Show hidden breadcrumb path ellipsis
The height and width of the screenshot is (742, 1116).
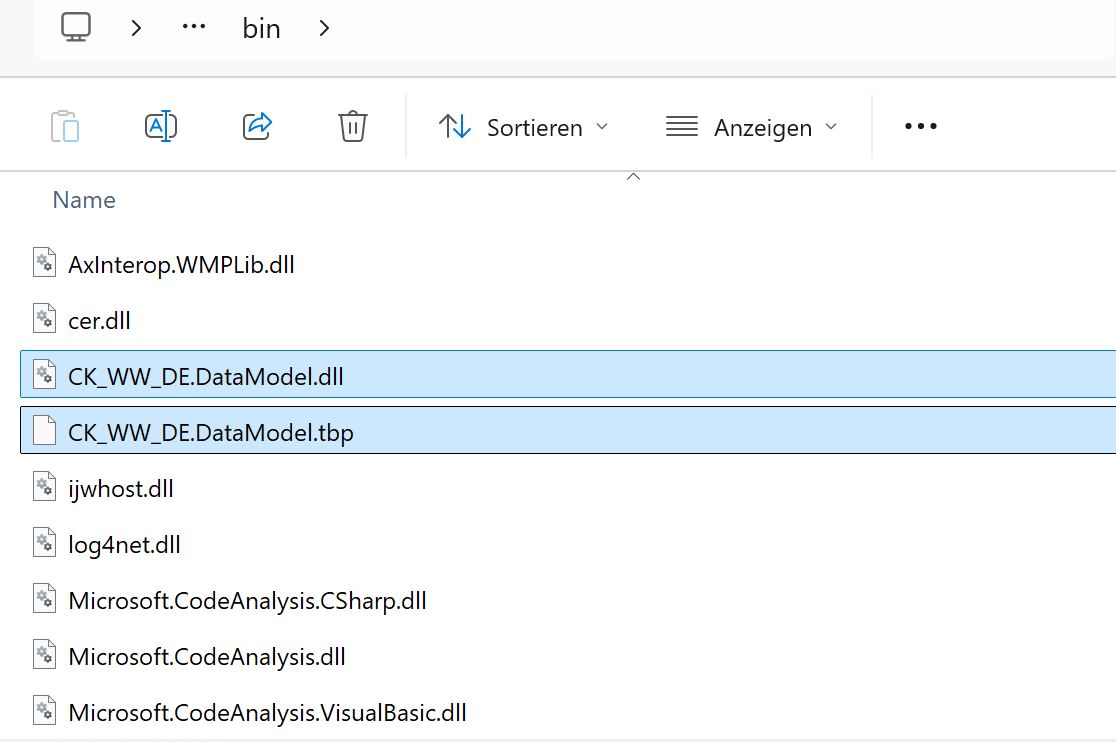(x=193, y=28)
